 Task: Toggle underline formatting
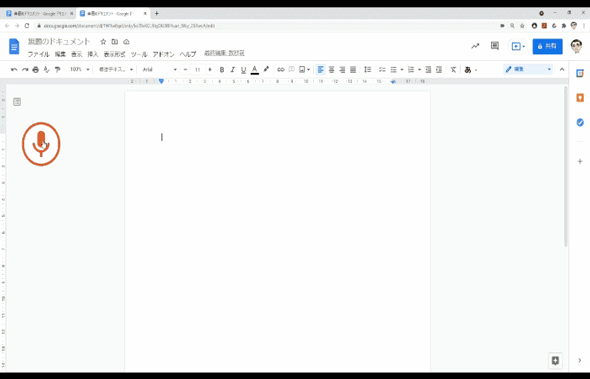243,70
